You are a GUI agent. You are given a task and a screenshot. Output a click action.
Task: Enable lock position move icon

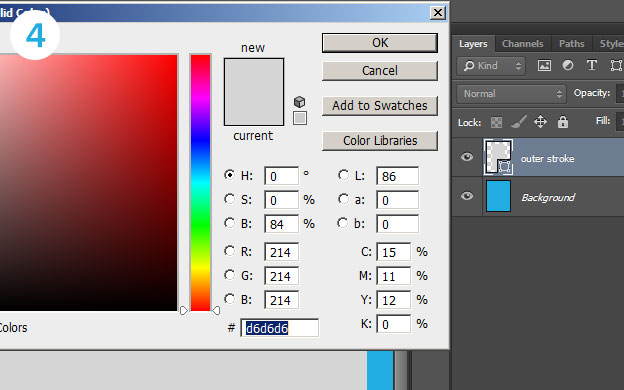540,121
